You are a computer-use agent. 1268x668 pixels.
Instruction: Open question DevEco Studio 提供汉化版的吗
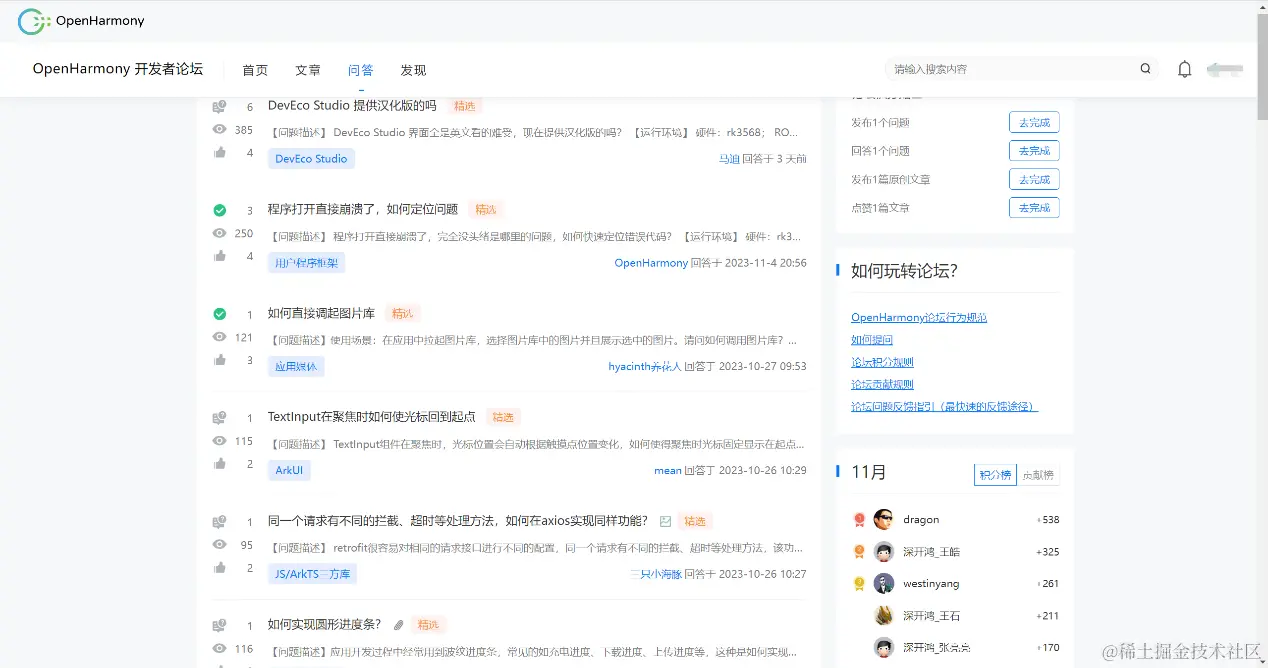[x=352, y=105]
